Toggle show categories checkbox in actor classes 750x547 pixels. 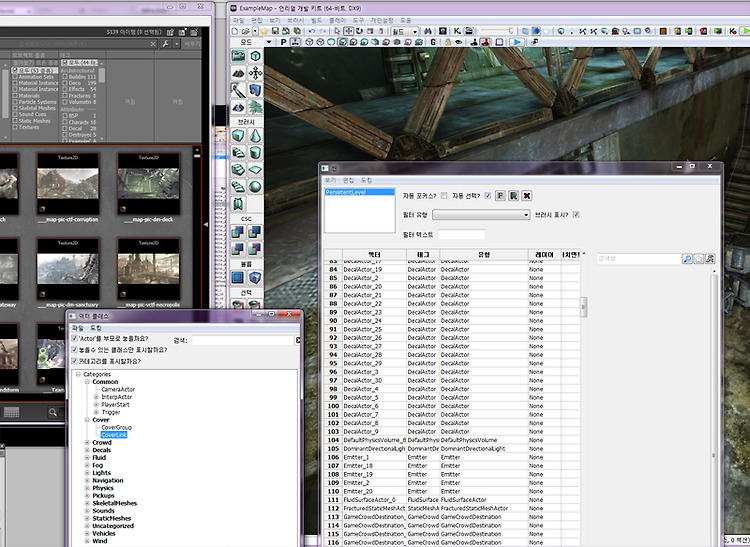[x=74, y=361]
